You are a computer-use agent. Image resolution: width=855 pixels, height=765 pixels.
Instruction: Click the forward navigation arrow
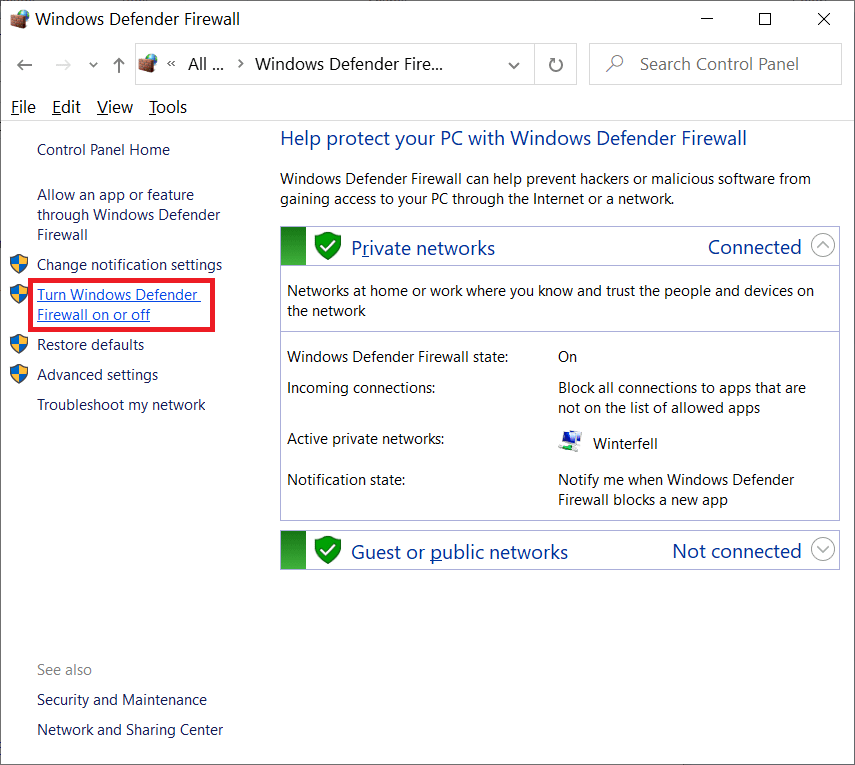click(63, 65)
